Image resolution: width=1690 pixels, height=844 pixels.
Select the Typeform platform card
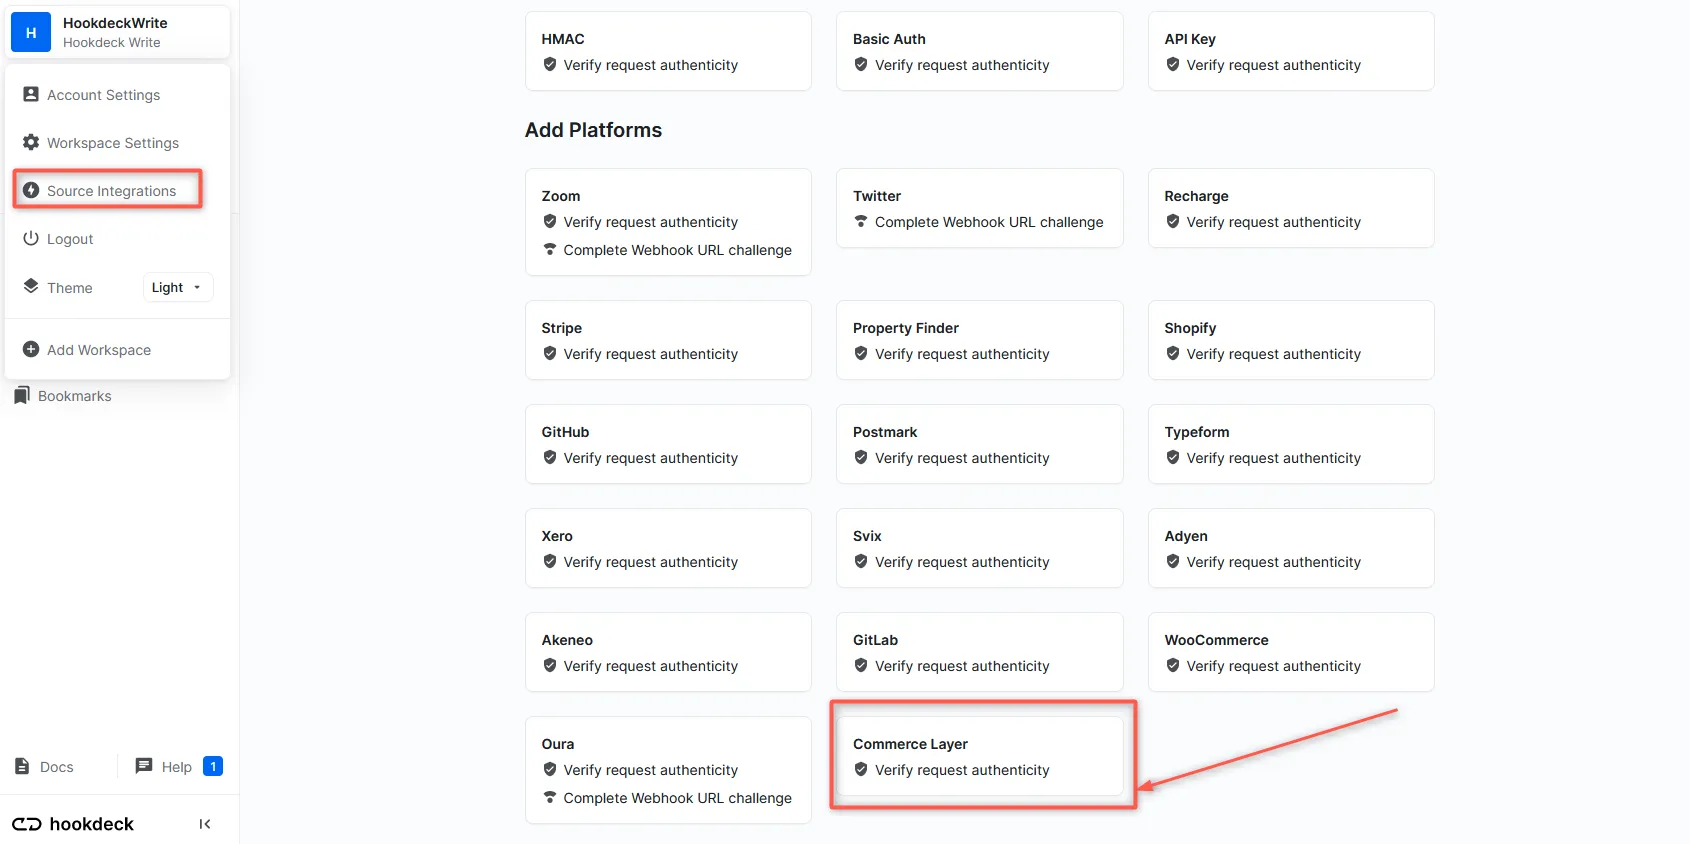coord(1291,444)
